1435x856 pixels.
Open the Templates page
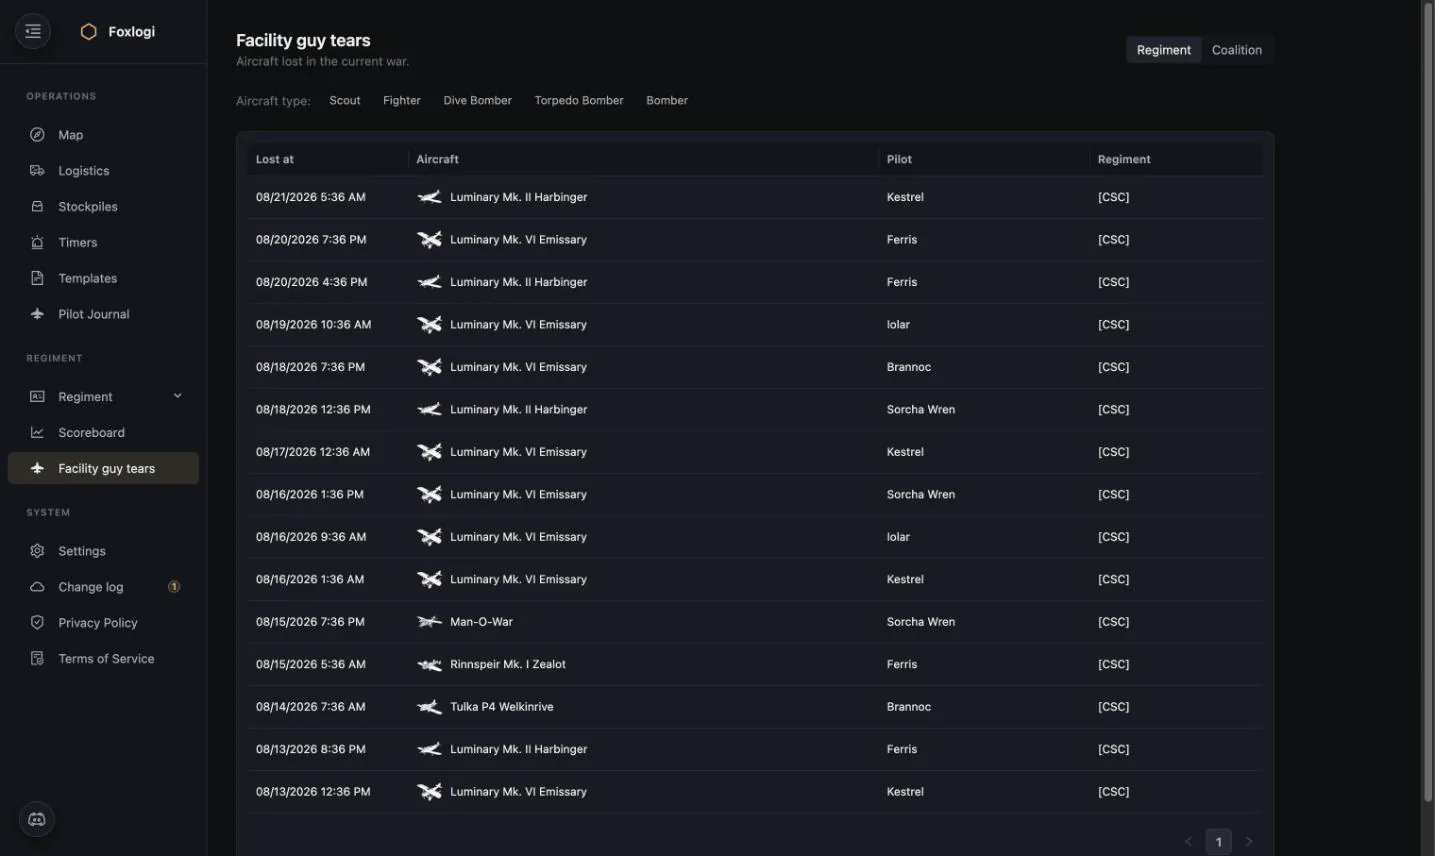[103, 278]
